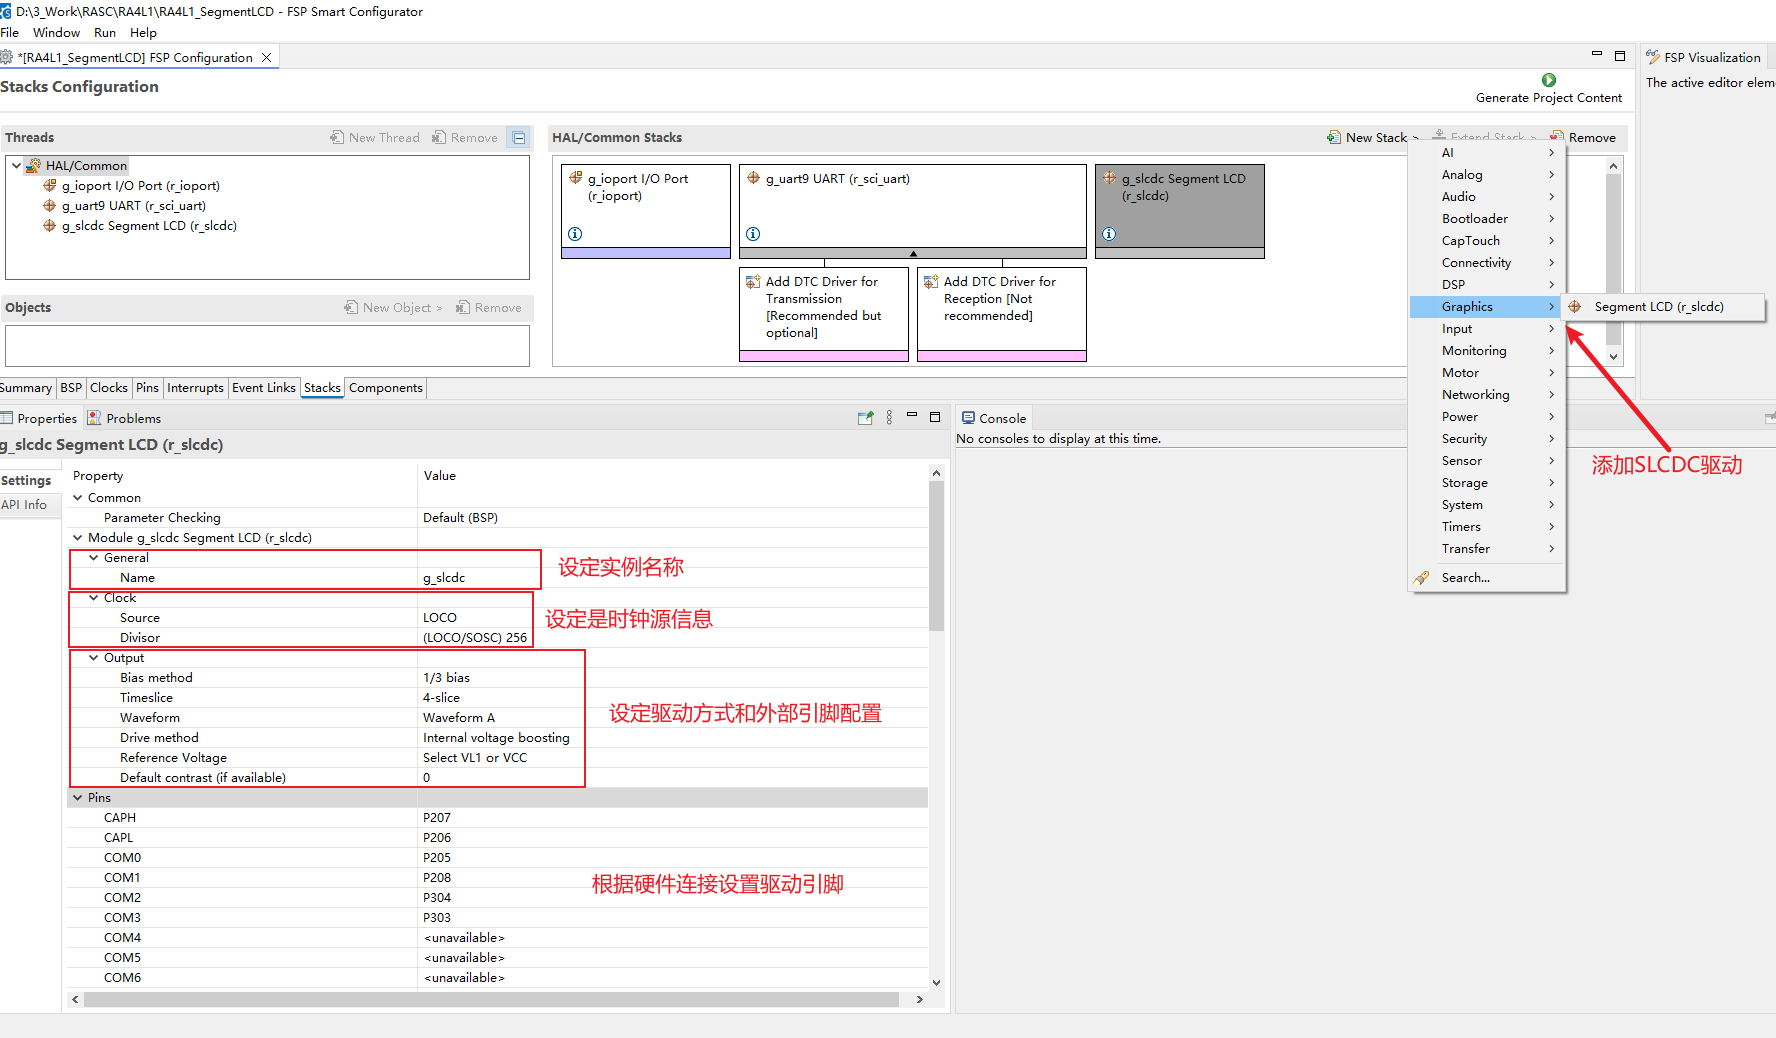The width and height of the screenshot is (1776, 1038).
Task: Click the Properties table horizontal scrollbar
Action: click(491, 999)
